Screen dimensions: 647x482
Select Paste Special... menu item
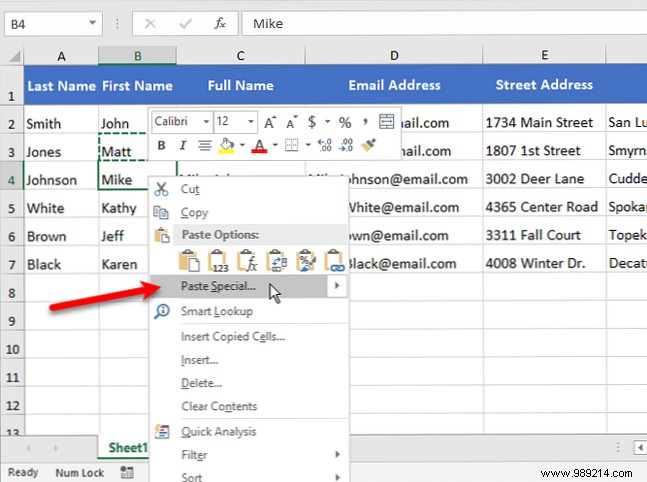239,286
